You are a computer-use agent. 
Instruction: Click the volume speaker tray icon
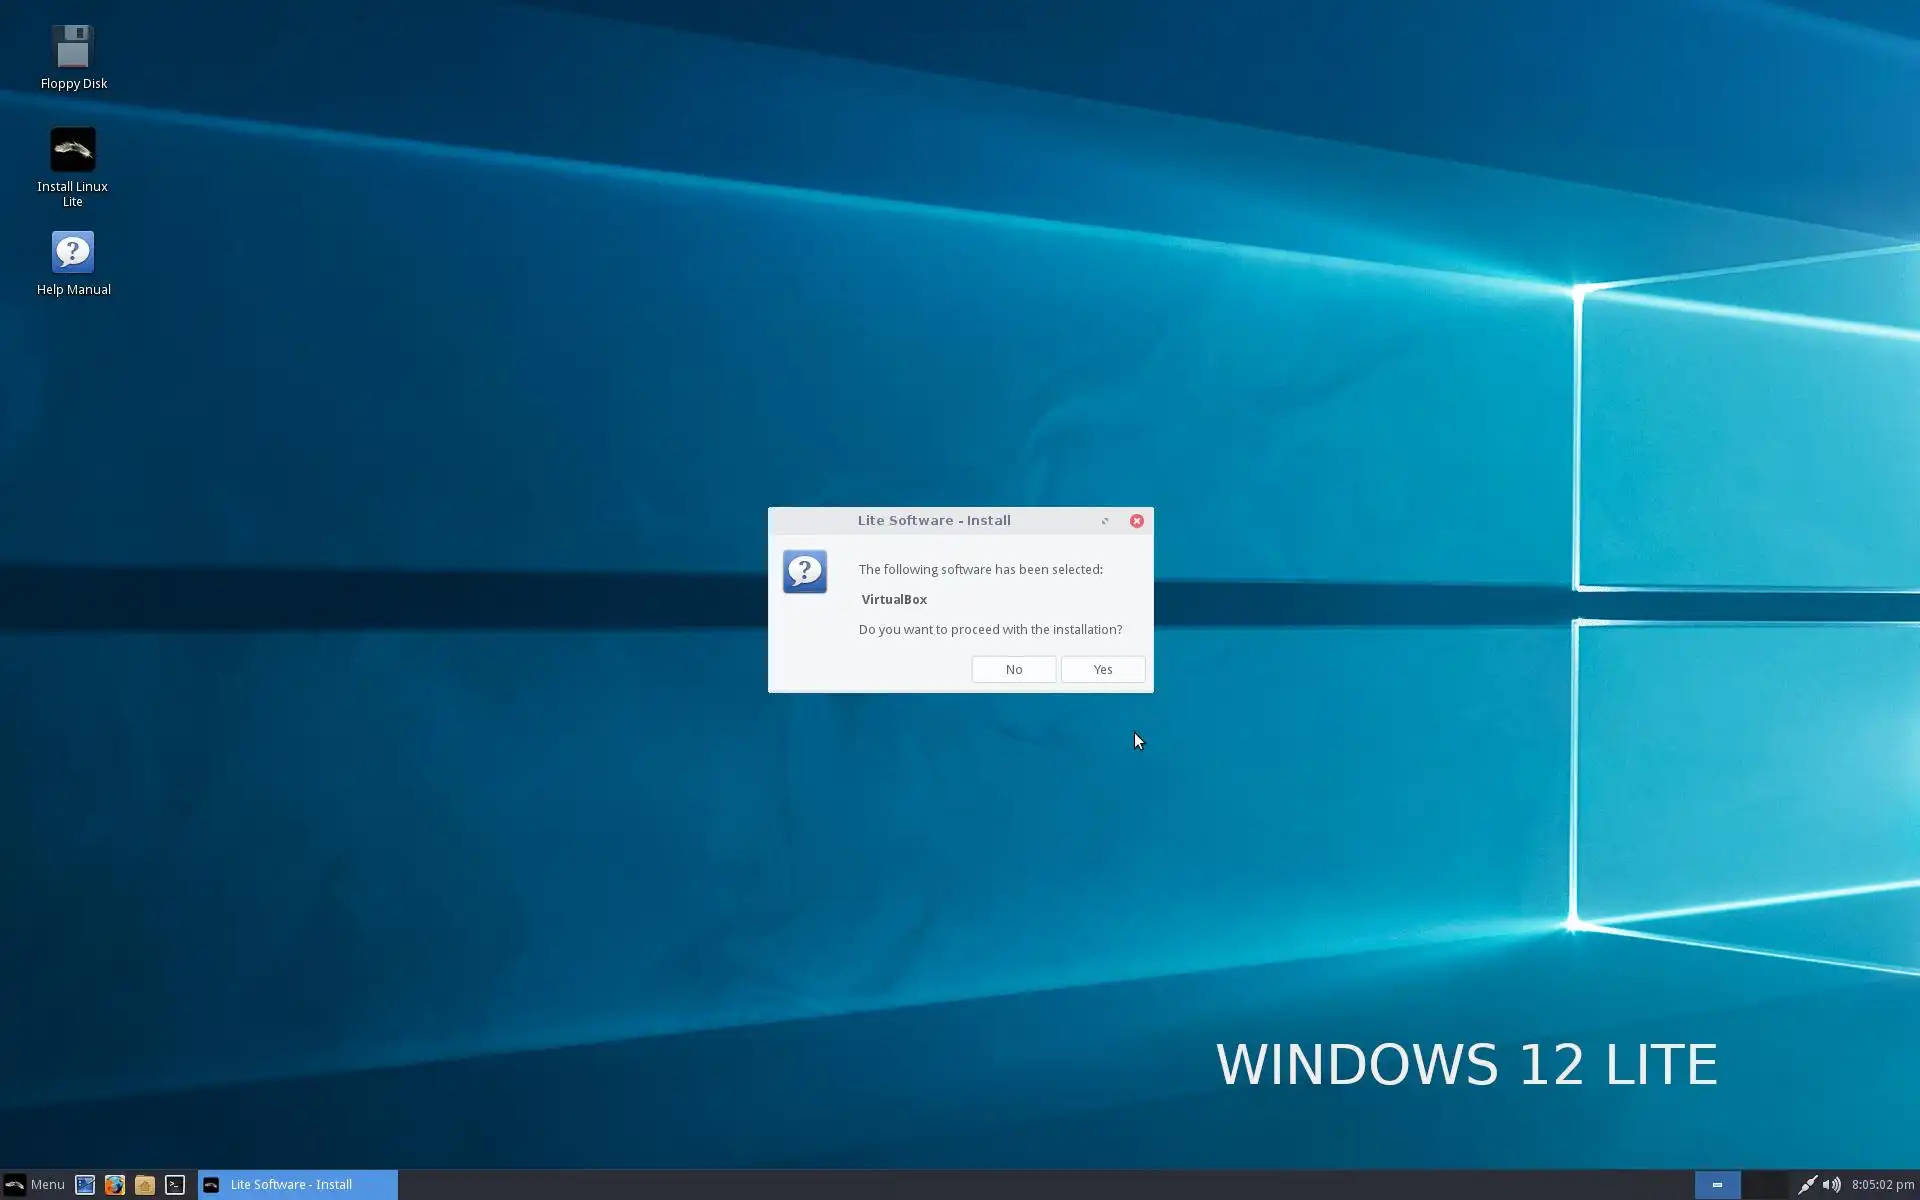(1831, 1185)
